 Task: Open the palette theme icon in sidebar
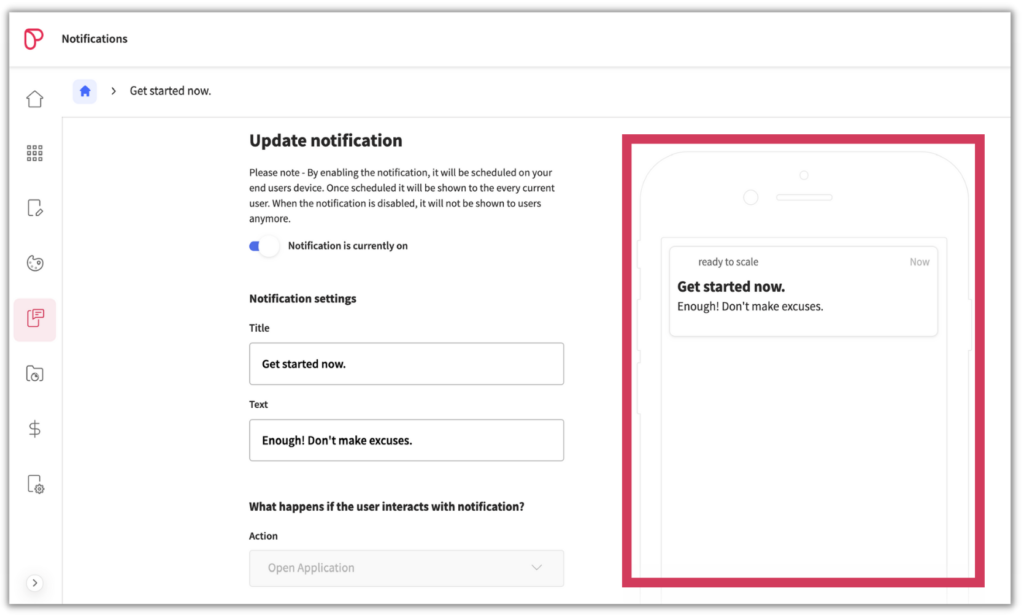click(x=35, y=263)
